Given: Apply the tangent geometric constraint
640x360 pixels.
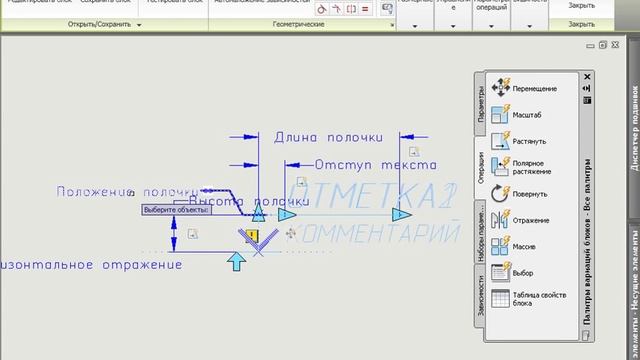Looking at the screenshot, I should point(322,9).
